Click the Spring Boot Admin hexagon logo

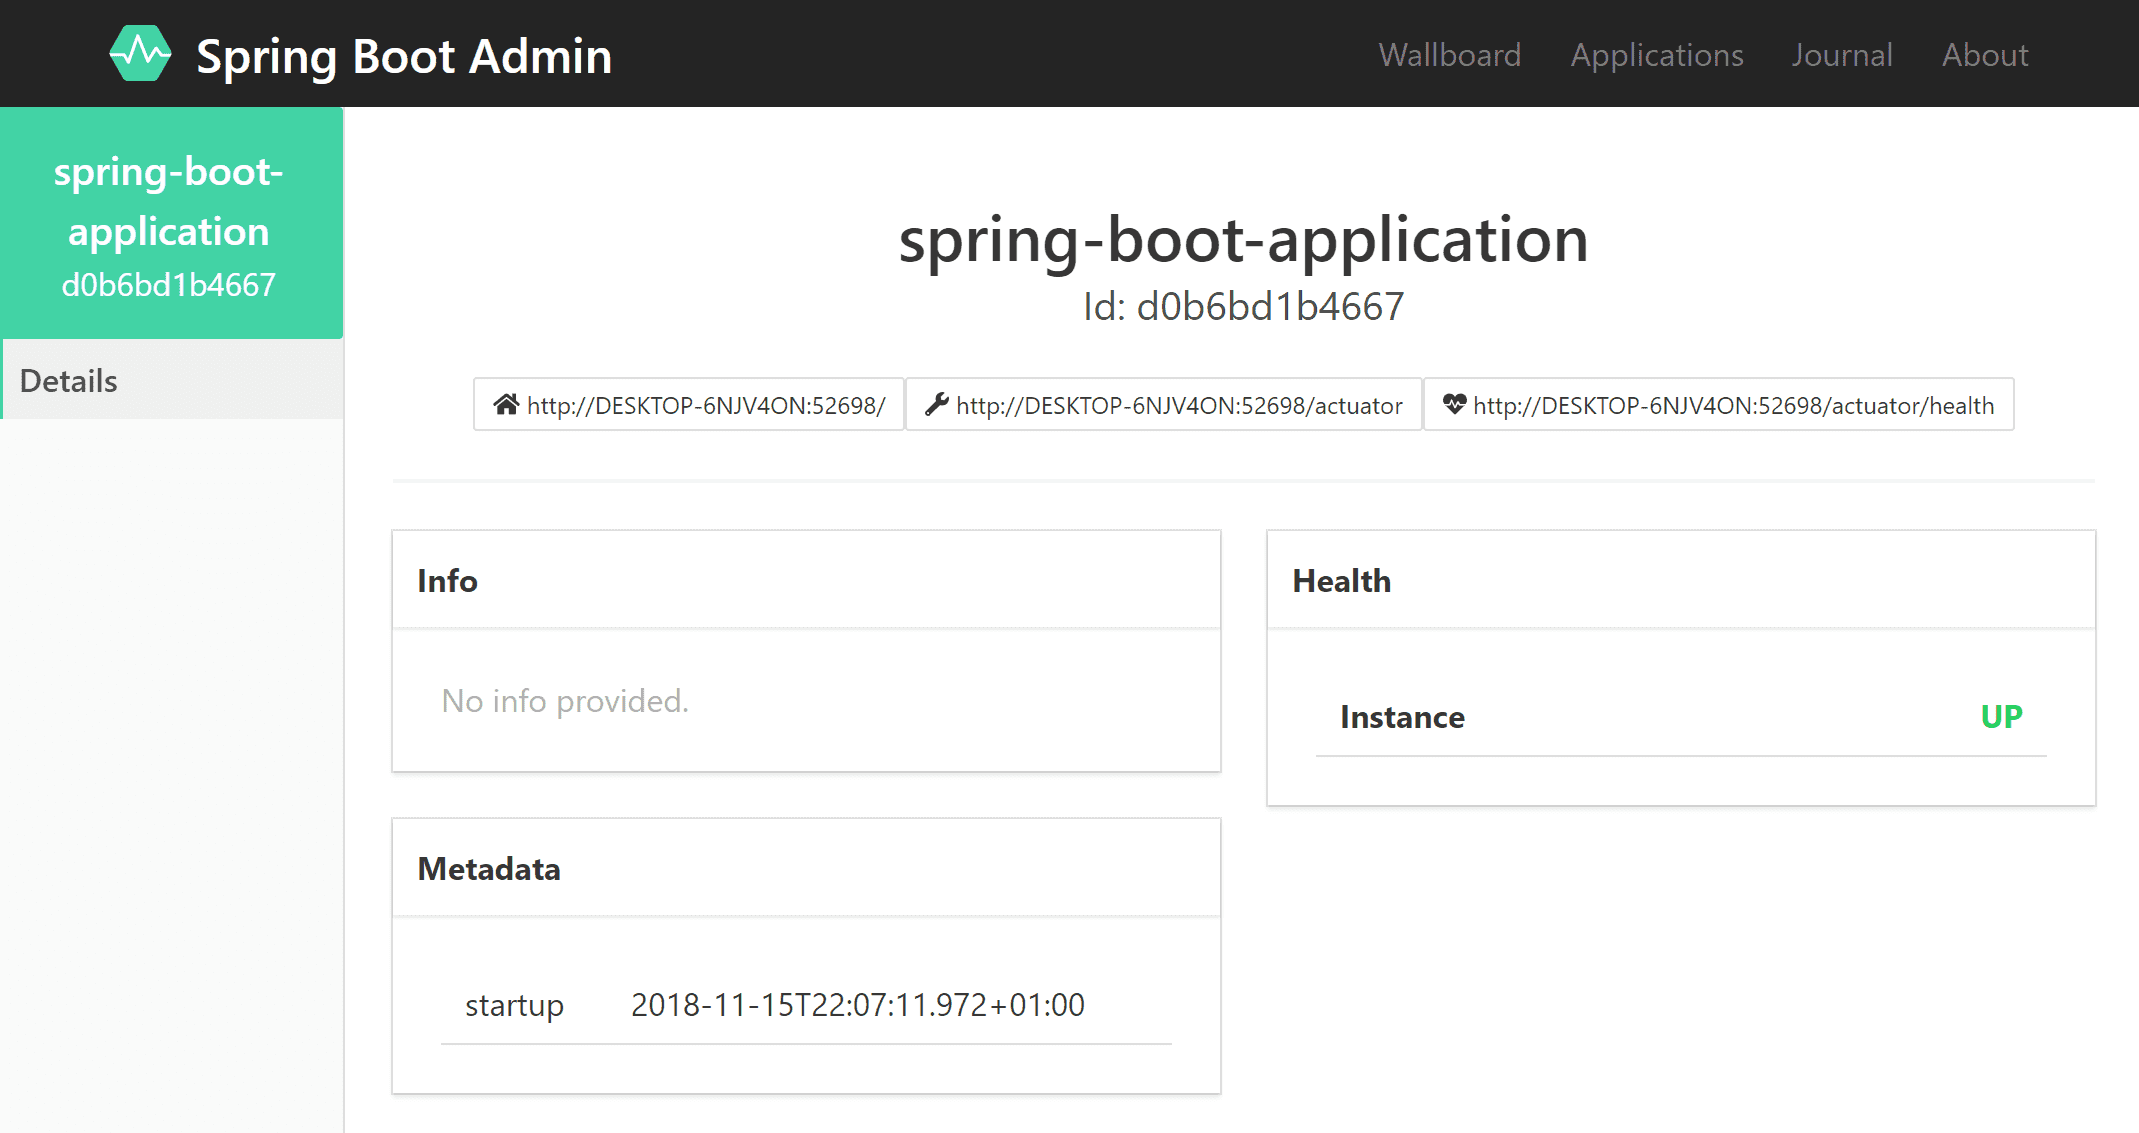140,54
